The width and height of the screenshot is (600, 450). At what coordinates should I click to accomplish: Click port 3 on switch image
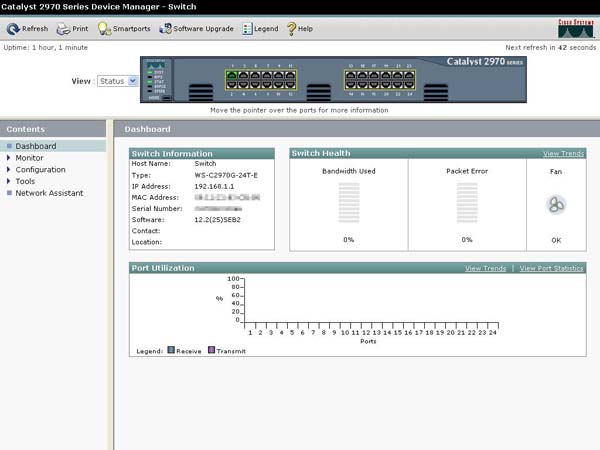coord(244,75)
